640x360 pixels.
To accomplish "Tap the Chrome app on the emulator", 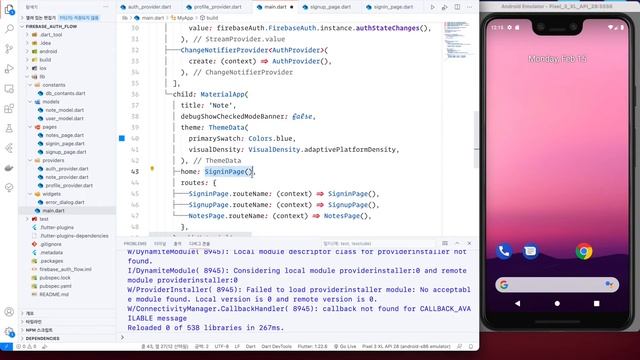I will click(584, 251).
